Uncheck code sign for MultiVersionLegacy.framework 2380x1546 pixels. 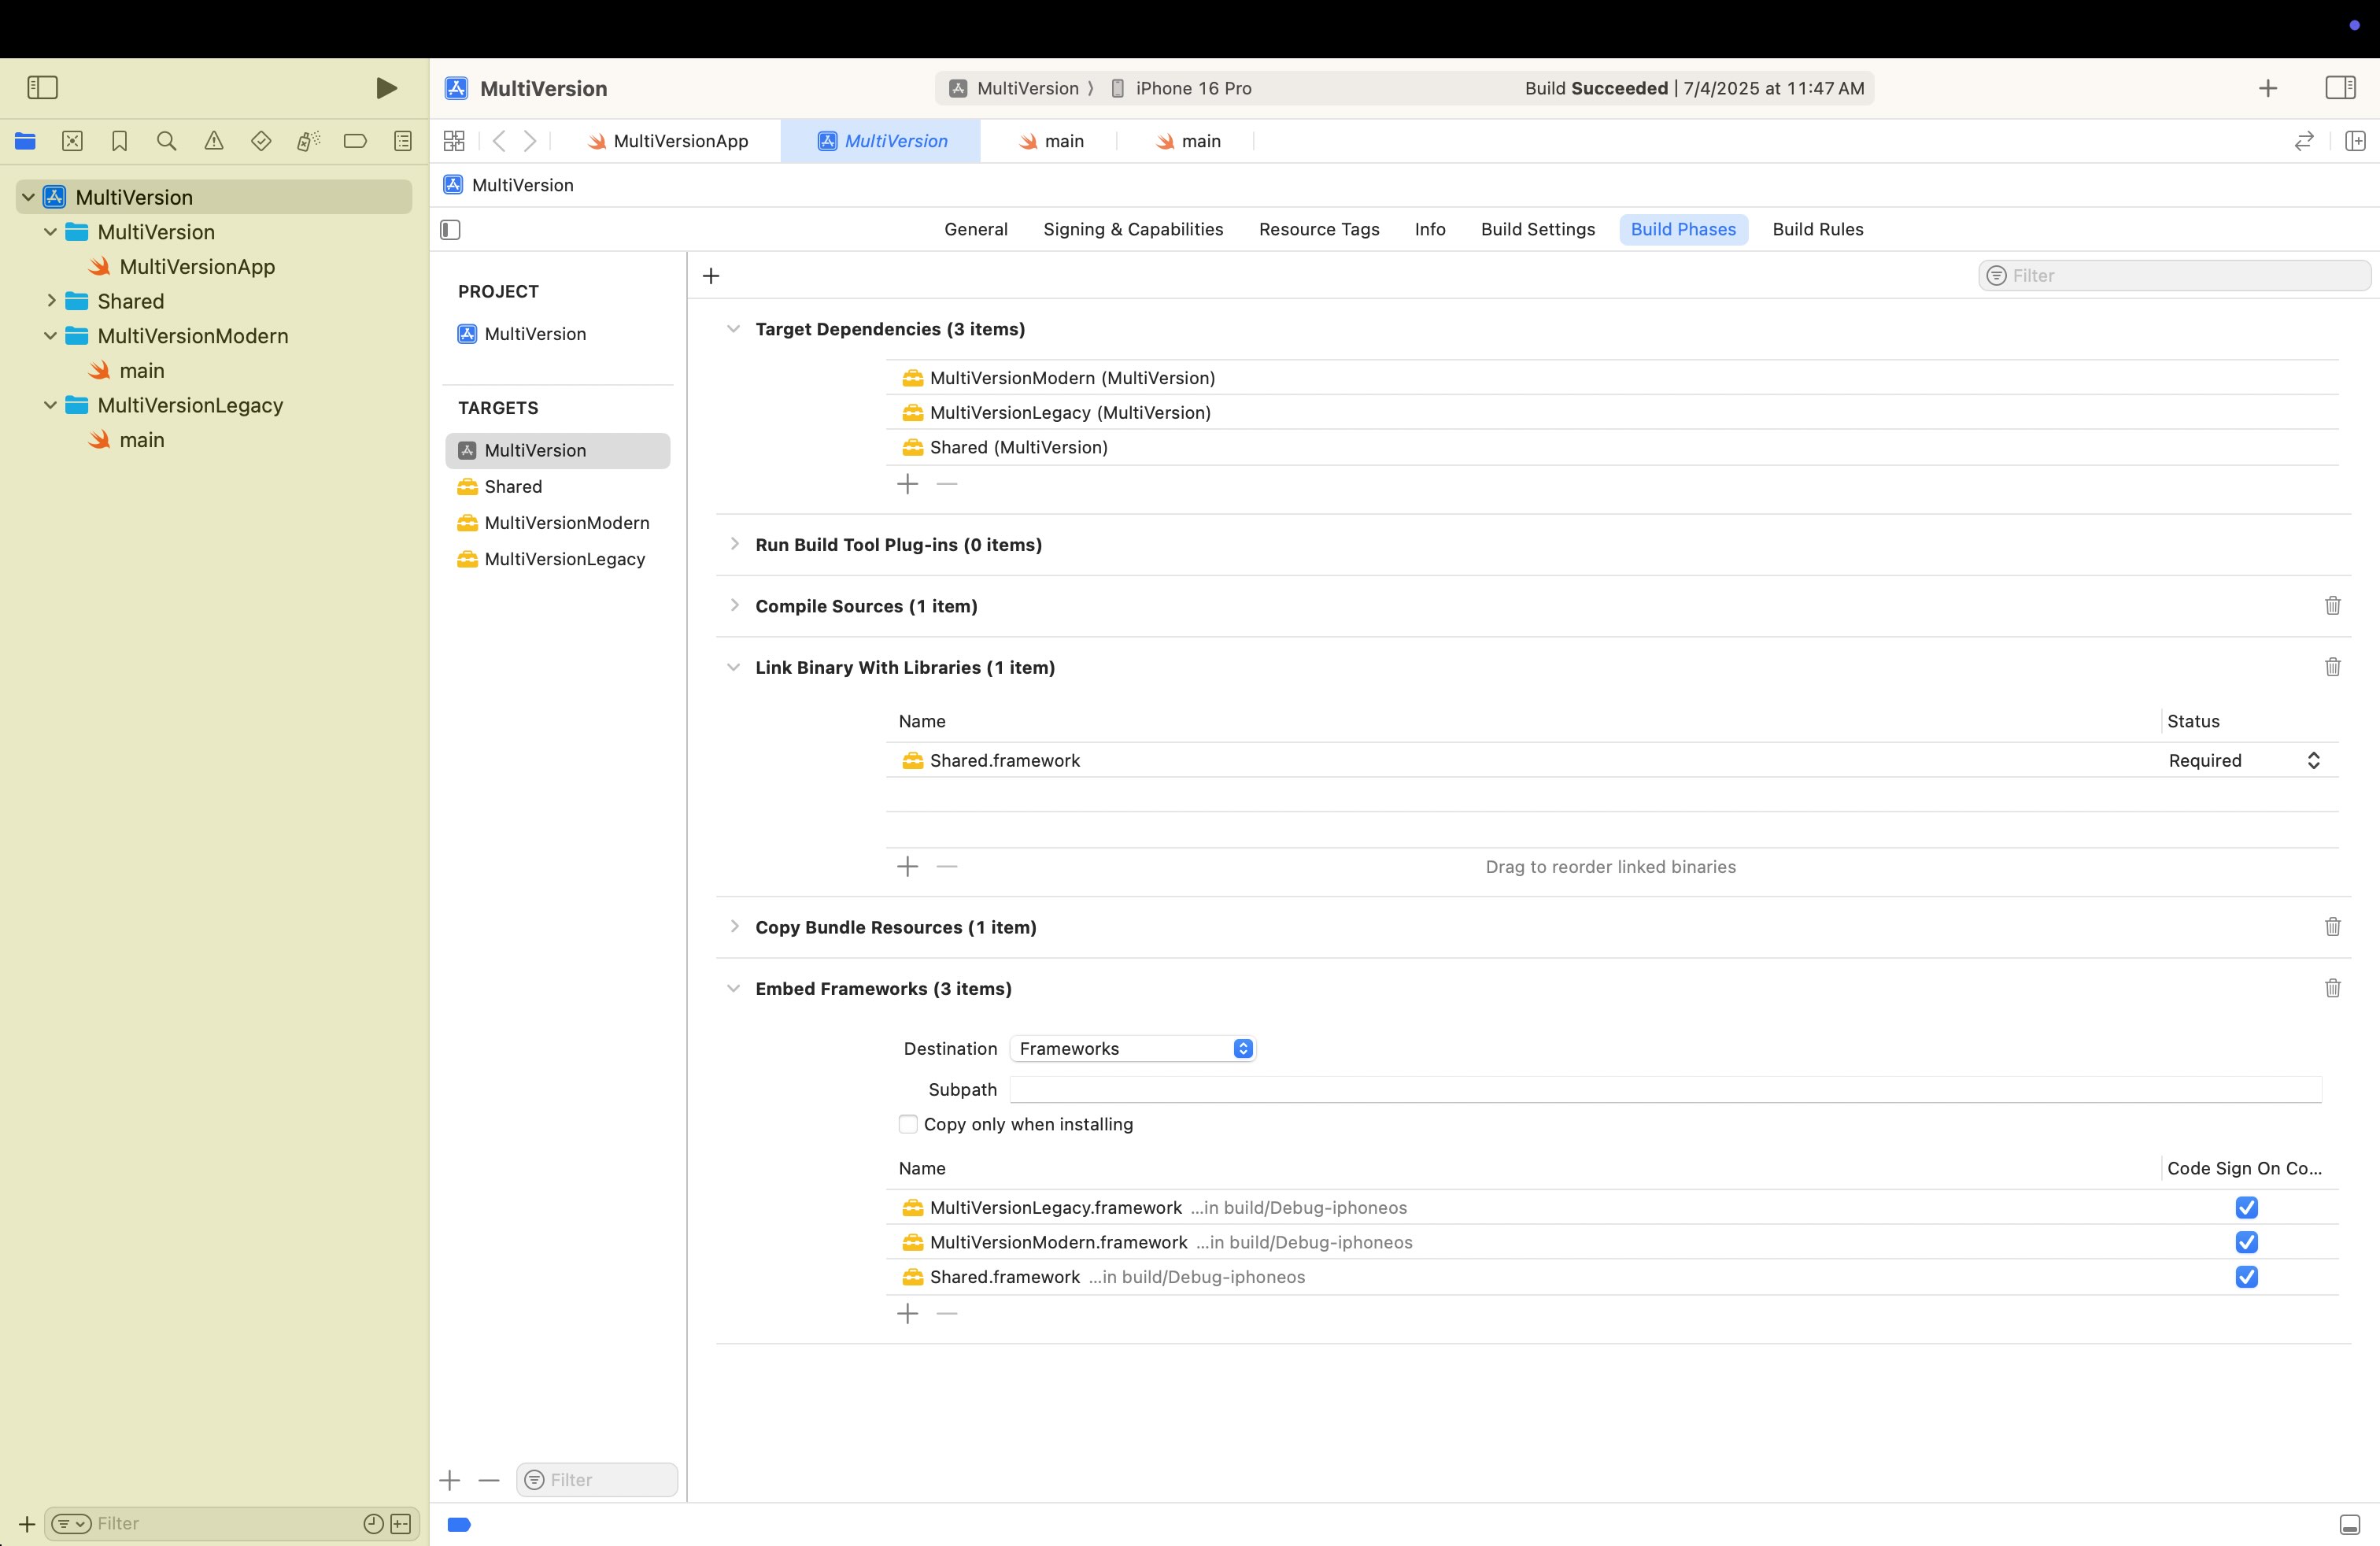coord(2246,1207)
